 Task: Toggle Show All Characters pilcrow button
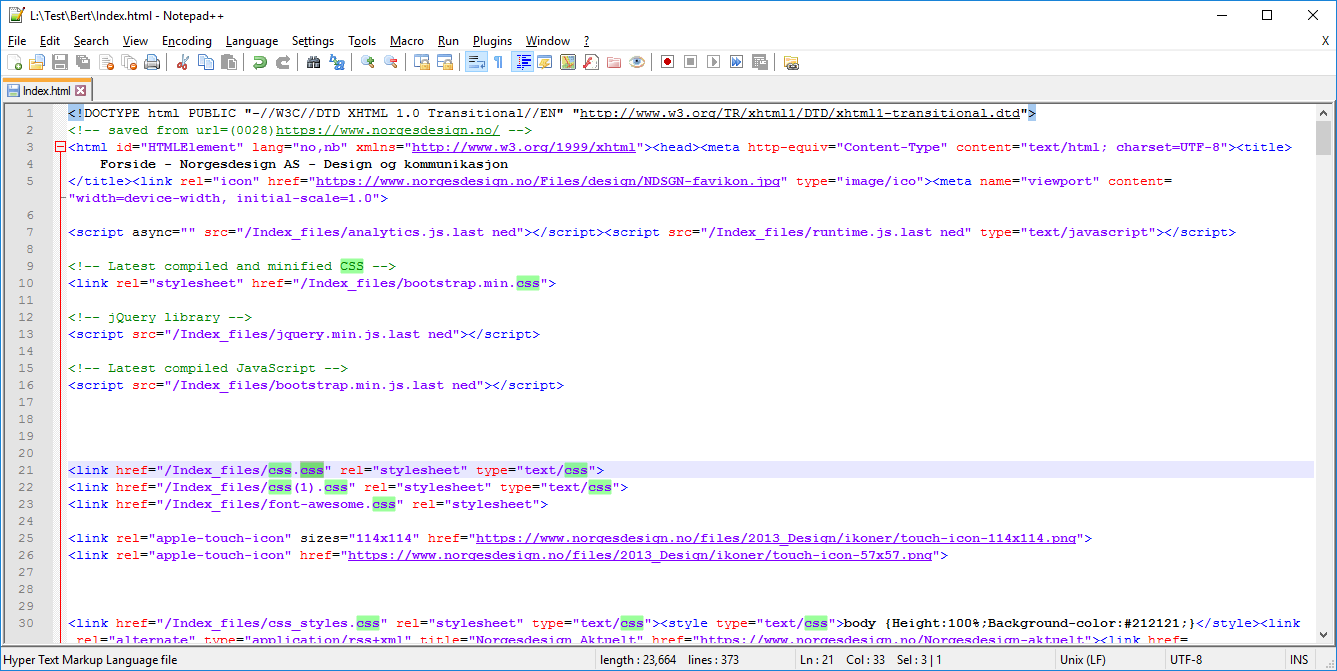point(498,62)
